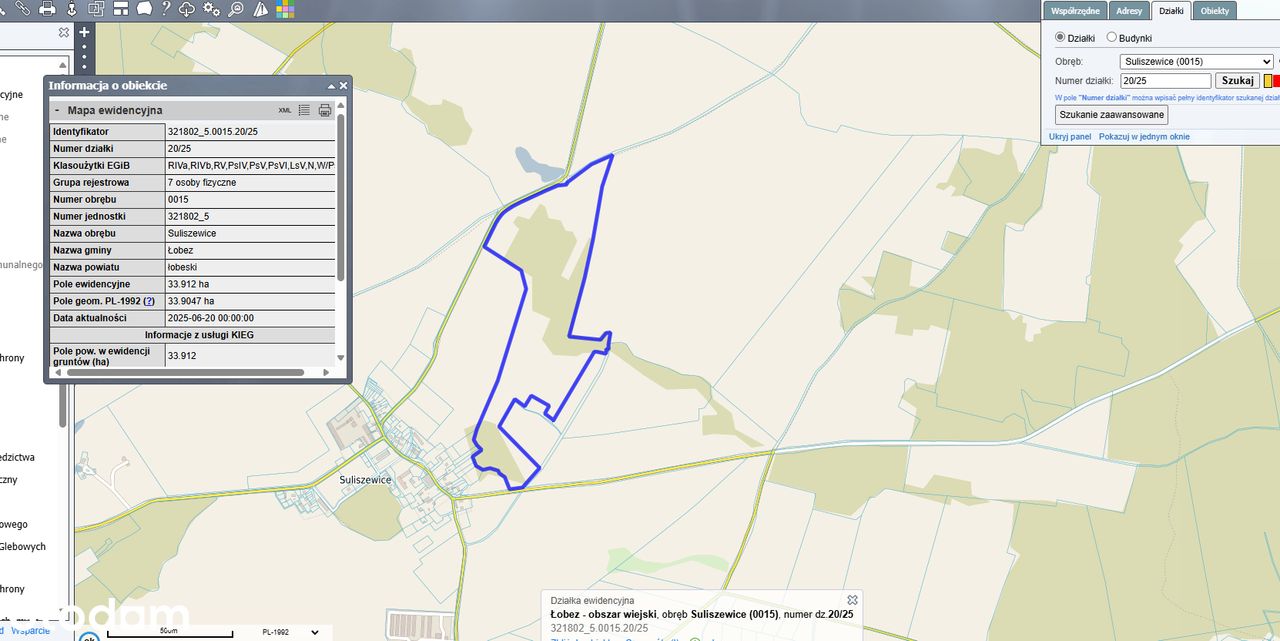
Task: Print the Mapa ewidencyjna object info
Action: click(324, 110)
